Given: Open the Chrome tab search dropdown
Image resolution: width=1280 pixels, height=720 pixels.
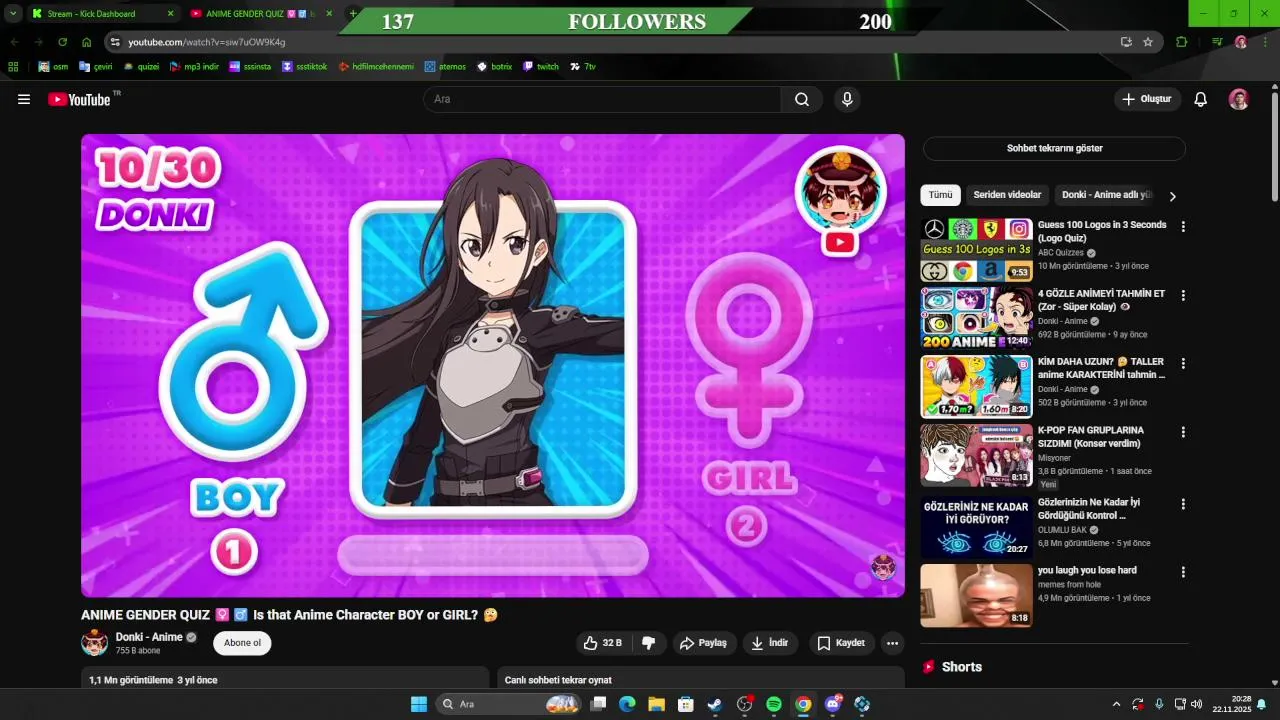Looking at the screenshot, I should (x=13, y=14).
